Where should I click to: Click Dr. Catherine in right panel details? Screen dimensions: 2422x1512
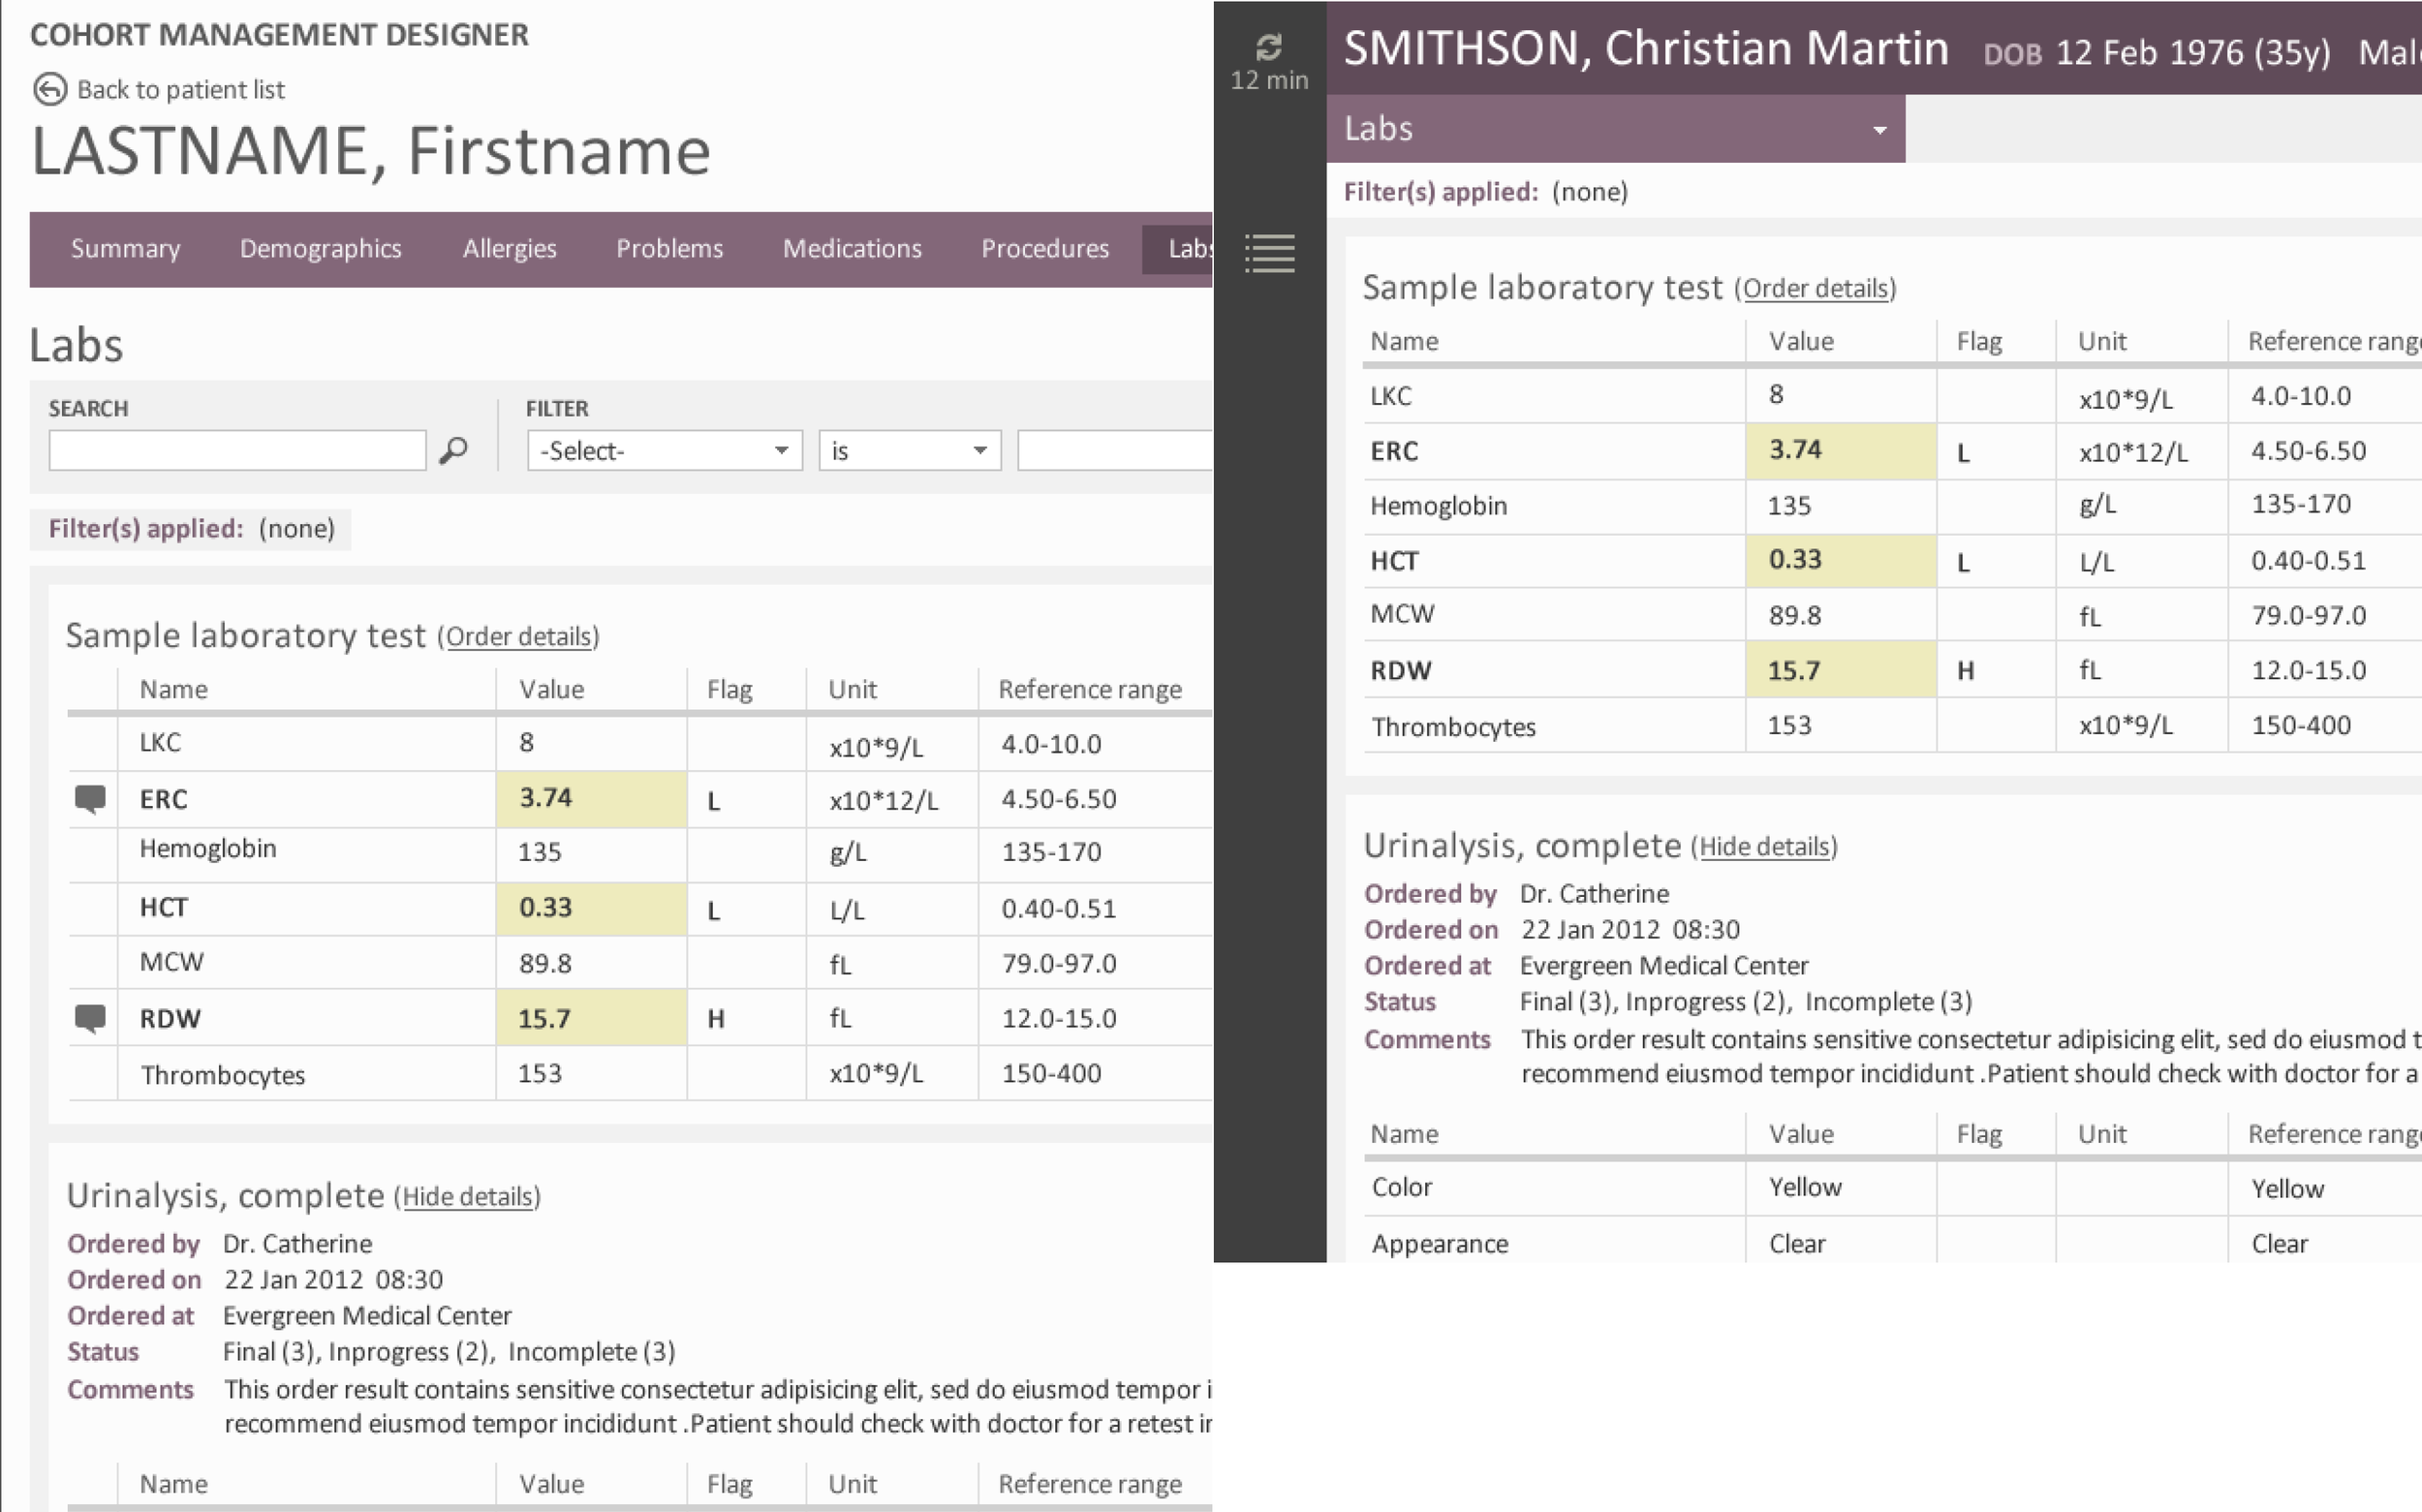pos(1594,894)
